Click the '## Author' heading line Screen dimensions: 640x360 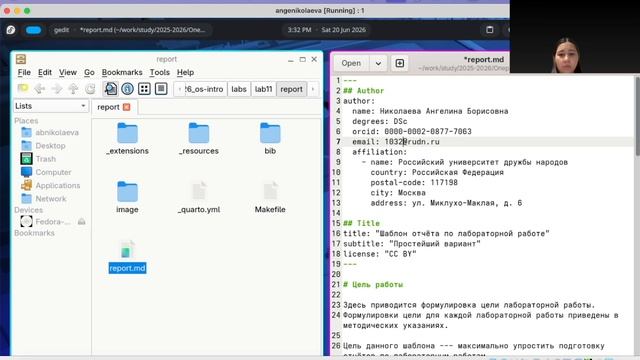coord(363,91)
